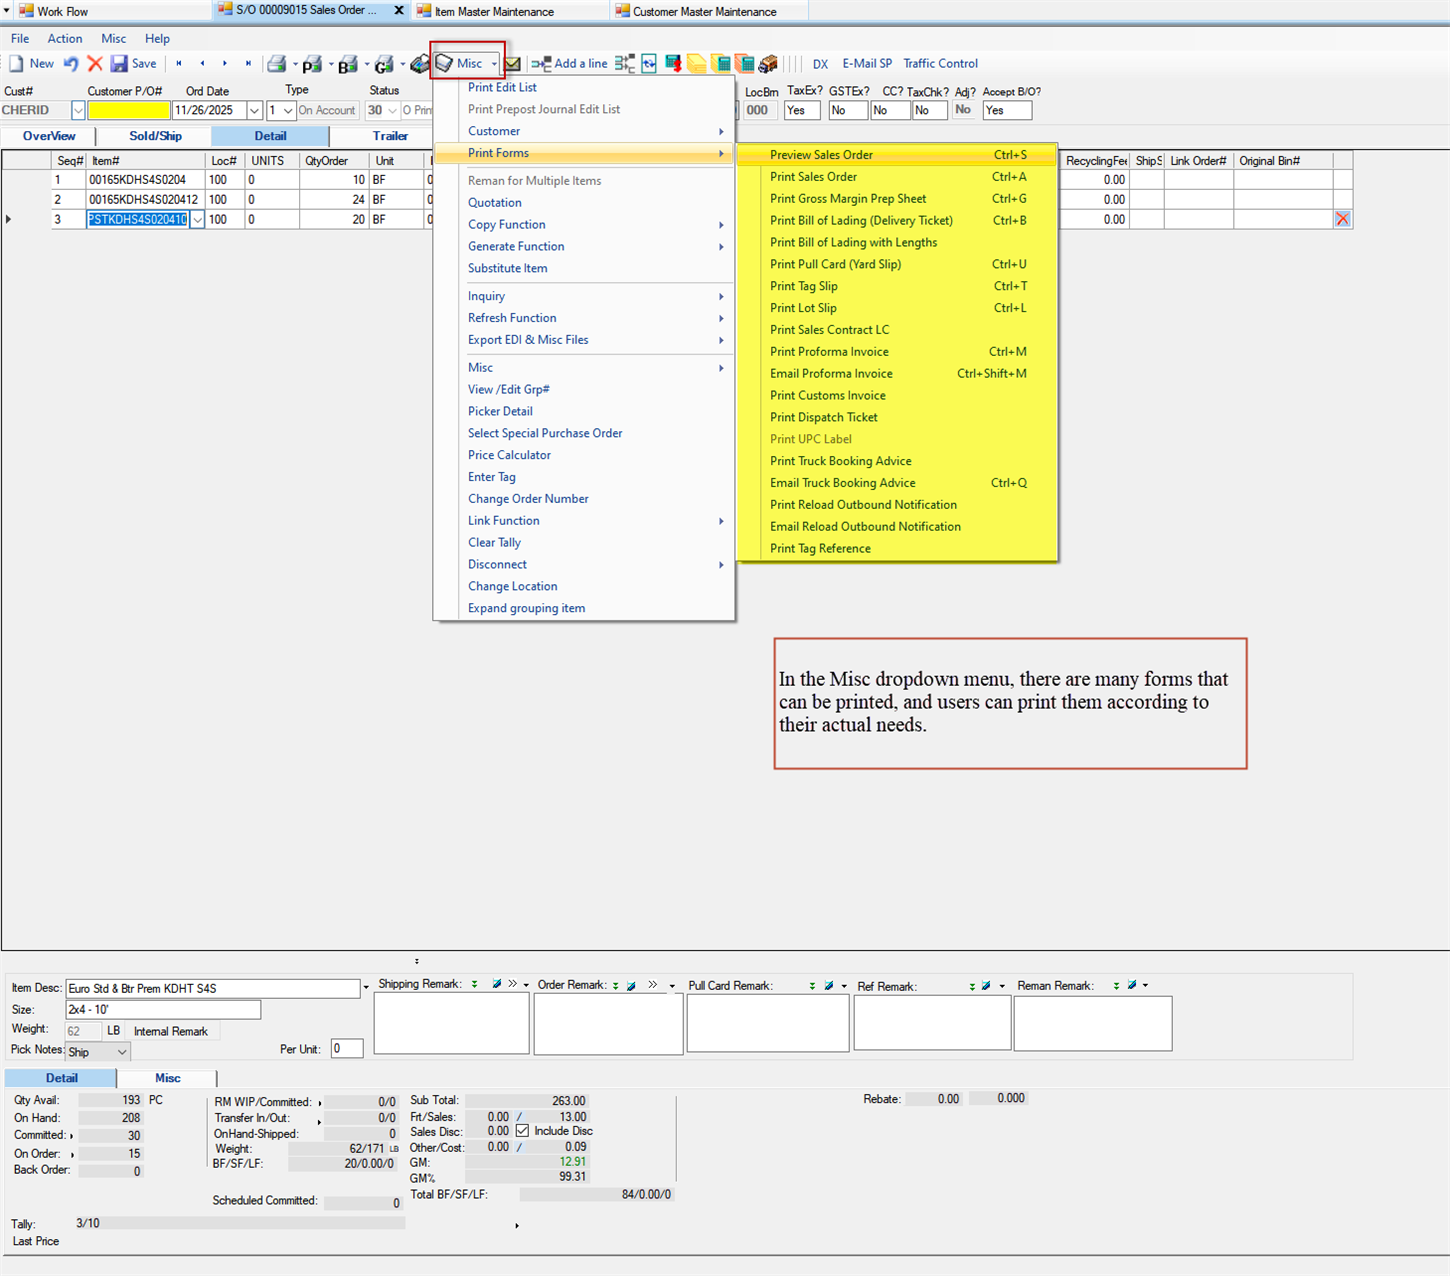
Task: Toggle the Include Disc checkbox
Action: click(522, 1131)
